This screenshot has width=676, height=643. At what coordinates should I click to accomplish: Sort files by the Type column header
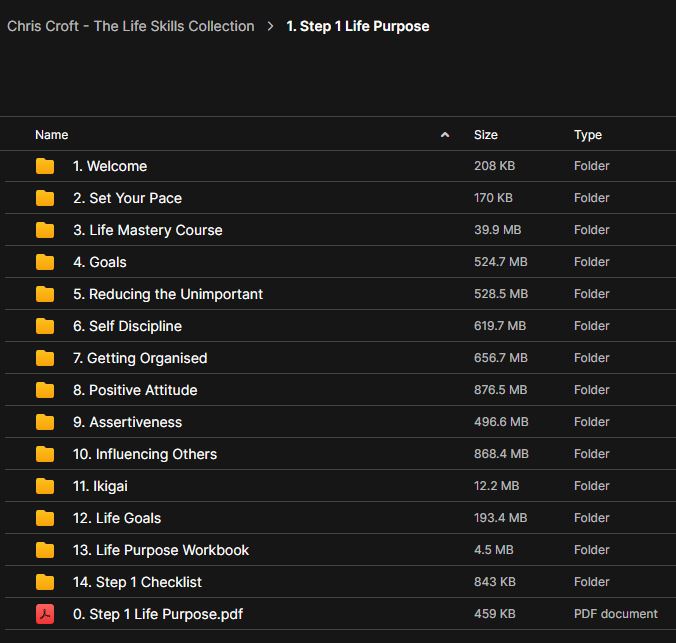pos(588,135)
